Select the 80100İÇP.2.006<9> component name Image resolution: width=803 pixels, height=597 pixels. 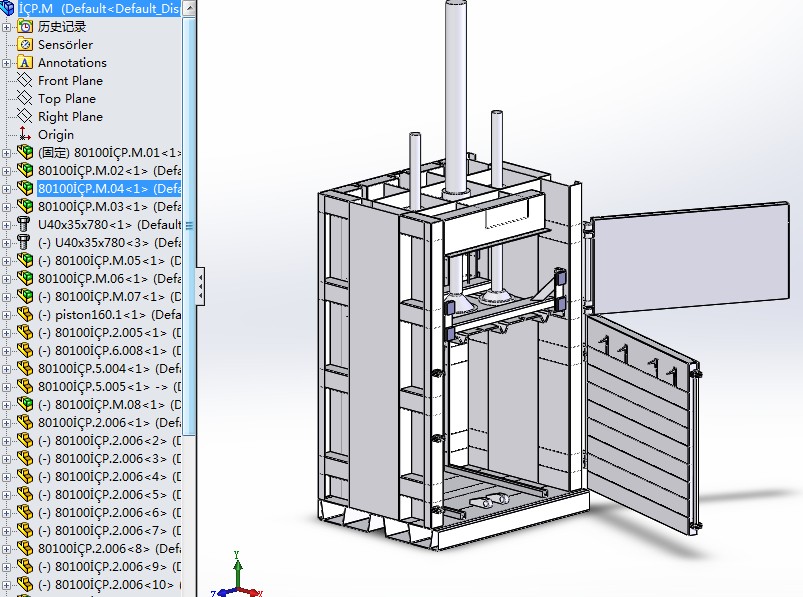(109, 566)
